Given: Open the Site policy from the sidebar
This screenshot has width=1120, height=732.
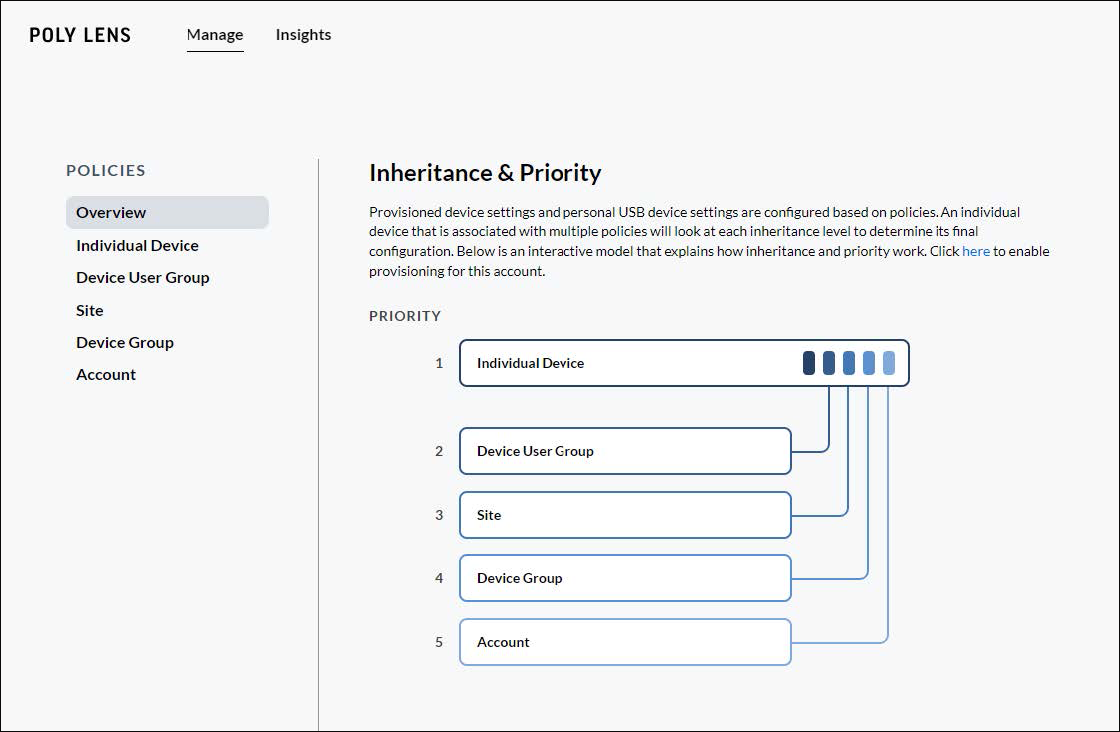Looking at the screenshot, I should click(x=89, y=310).
